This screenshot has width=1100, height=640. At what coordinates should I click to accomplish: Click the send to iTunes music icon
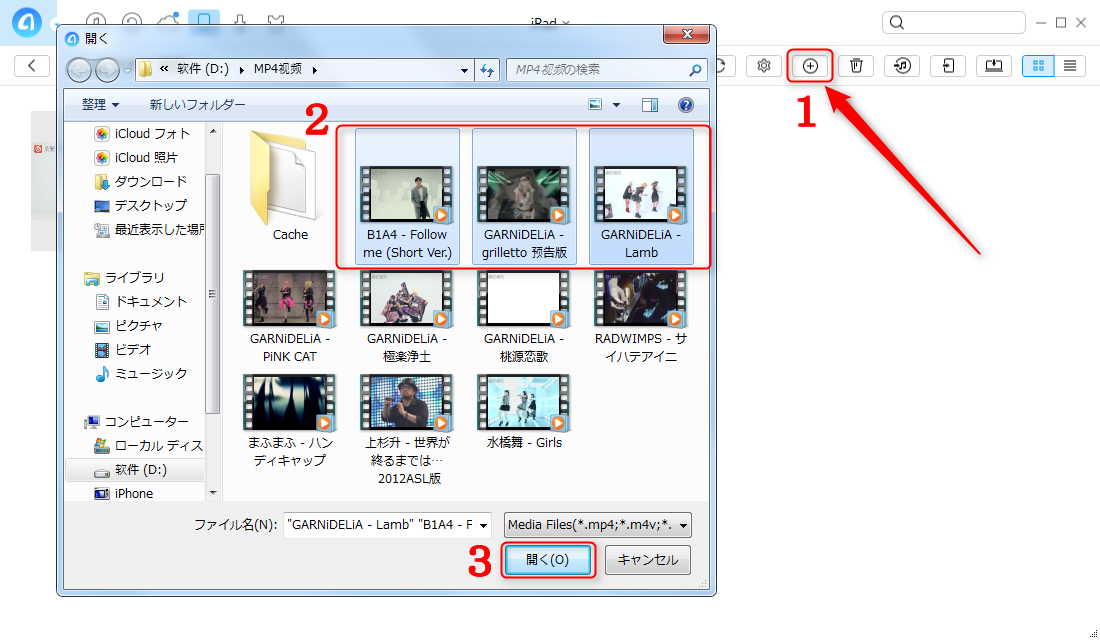(902, 66)
